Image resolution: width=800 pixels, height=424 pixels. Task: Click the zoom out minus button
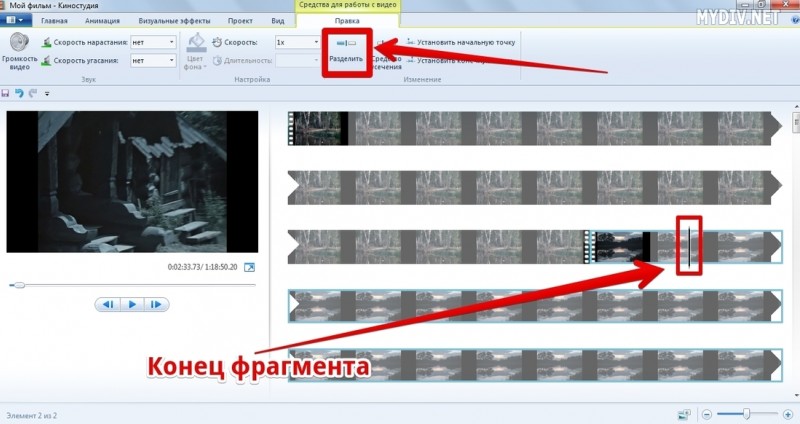[x=707, y=414]
